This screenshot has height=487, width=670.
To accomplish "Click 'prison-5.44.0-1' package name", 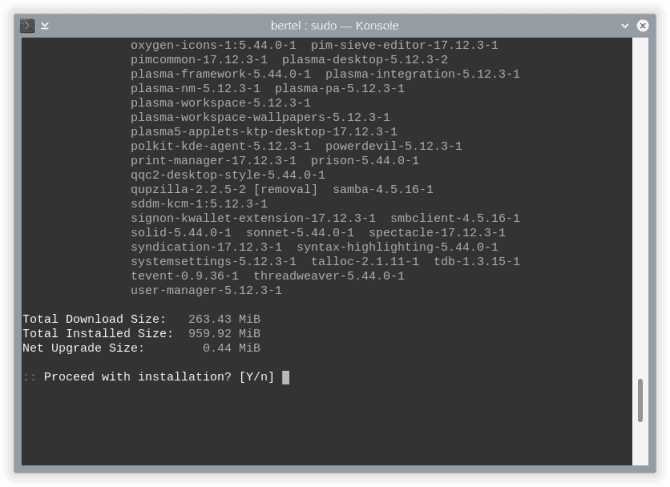I will (x=364, y=161).
